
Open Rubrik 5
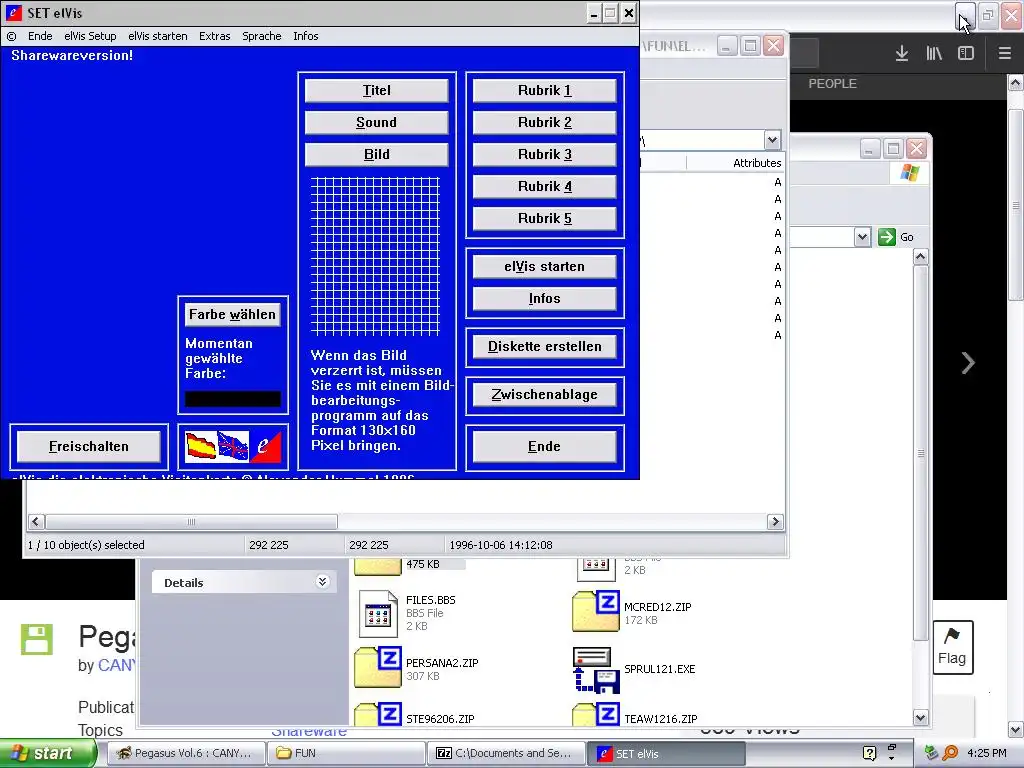544,218
